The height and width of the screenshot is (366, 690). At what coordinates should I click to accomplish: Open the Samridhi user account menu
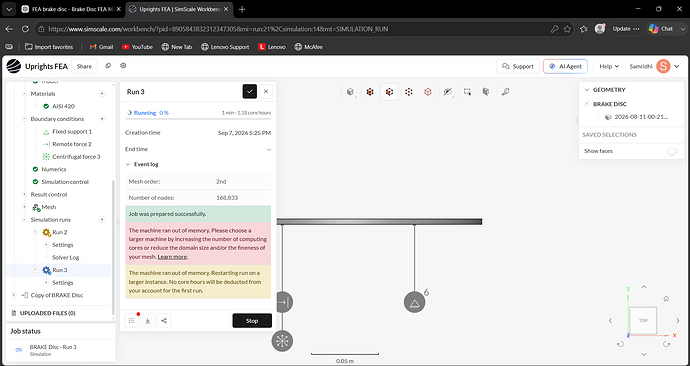pyautogui.click(x=655, y=66)
